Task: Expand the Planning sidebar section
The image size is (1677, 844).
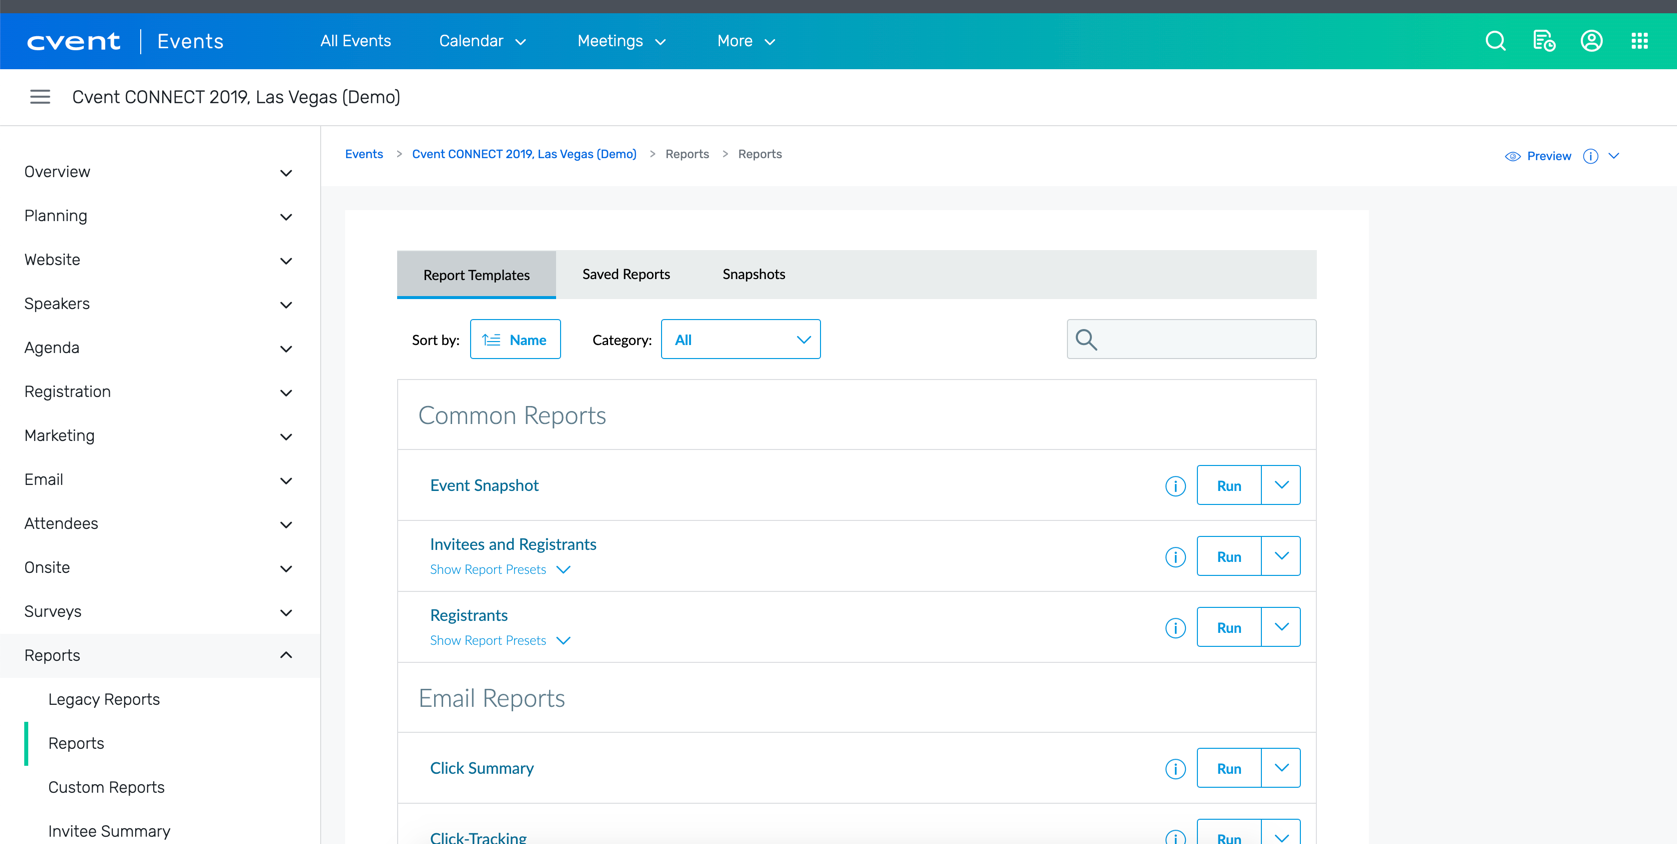Action: point(160,216)
